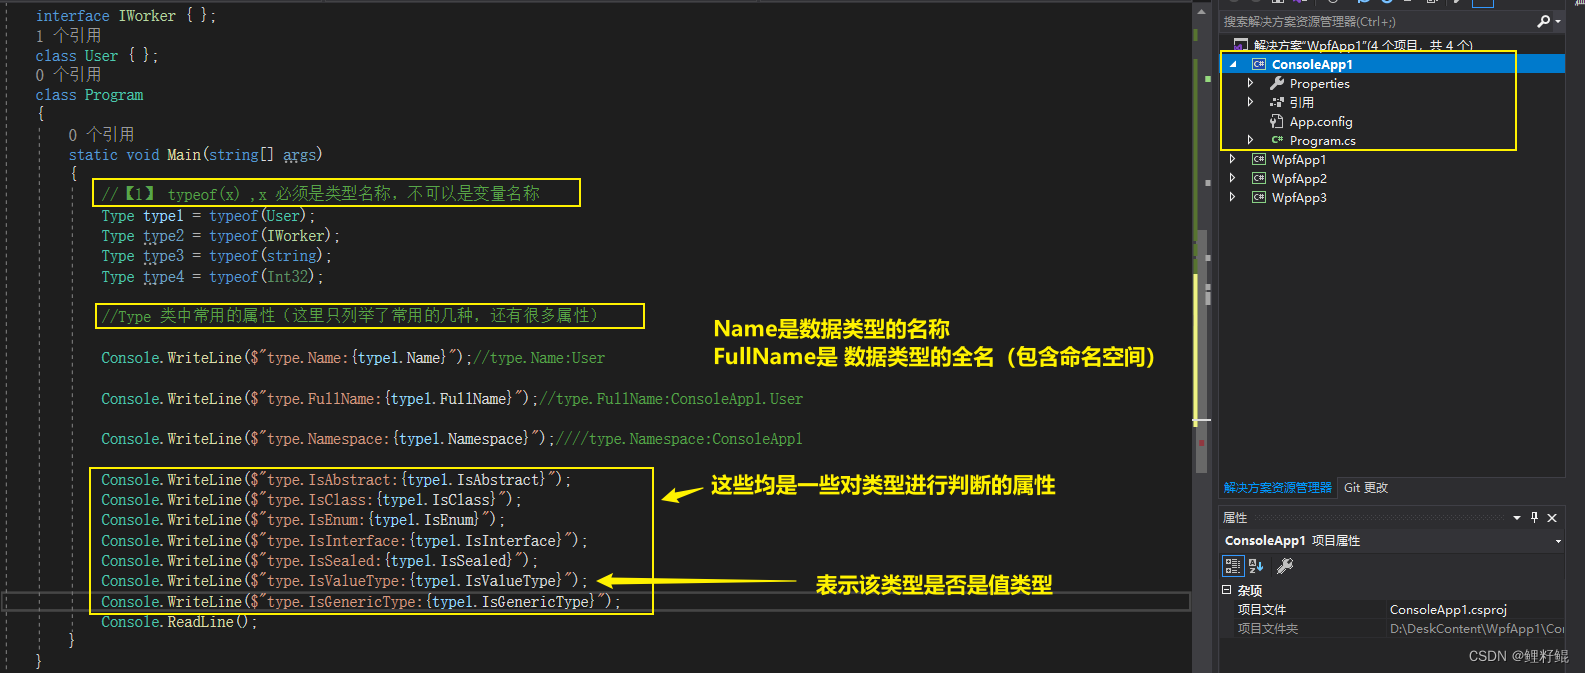Close the 属性 properties panel

coord(1552,518)
